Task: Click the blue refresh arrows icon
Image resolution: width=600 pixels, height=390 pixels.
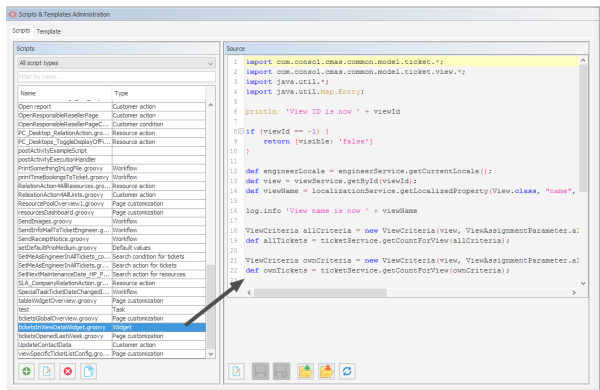Action: (x=347, y=371)
